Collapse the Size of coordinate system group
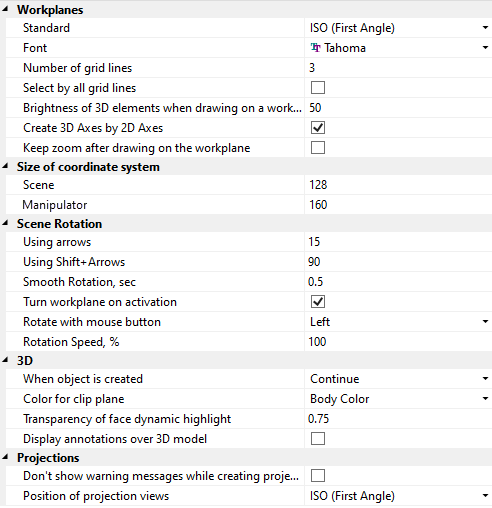Viewport: 492px width, 508px height. [x=5, y=166]
